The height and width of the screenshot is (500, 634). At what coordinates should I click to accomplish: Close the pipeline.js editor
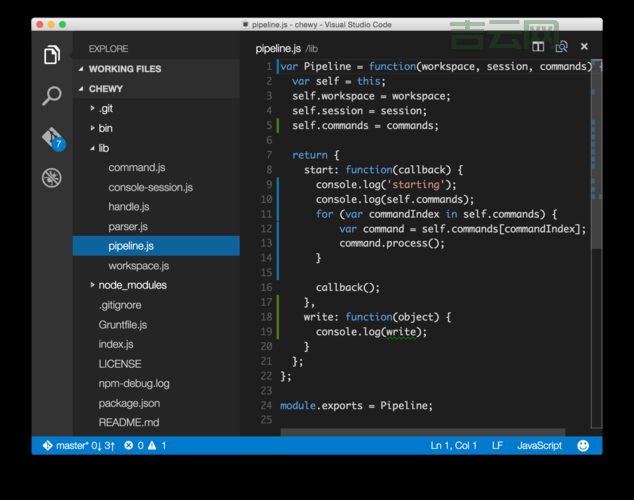tap(584, 47)
